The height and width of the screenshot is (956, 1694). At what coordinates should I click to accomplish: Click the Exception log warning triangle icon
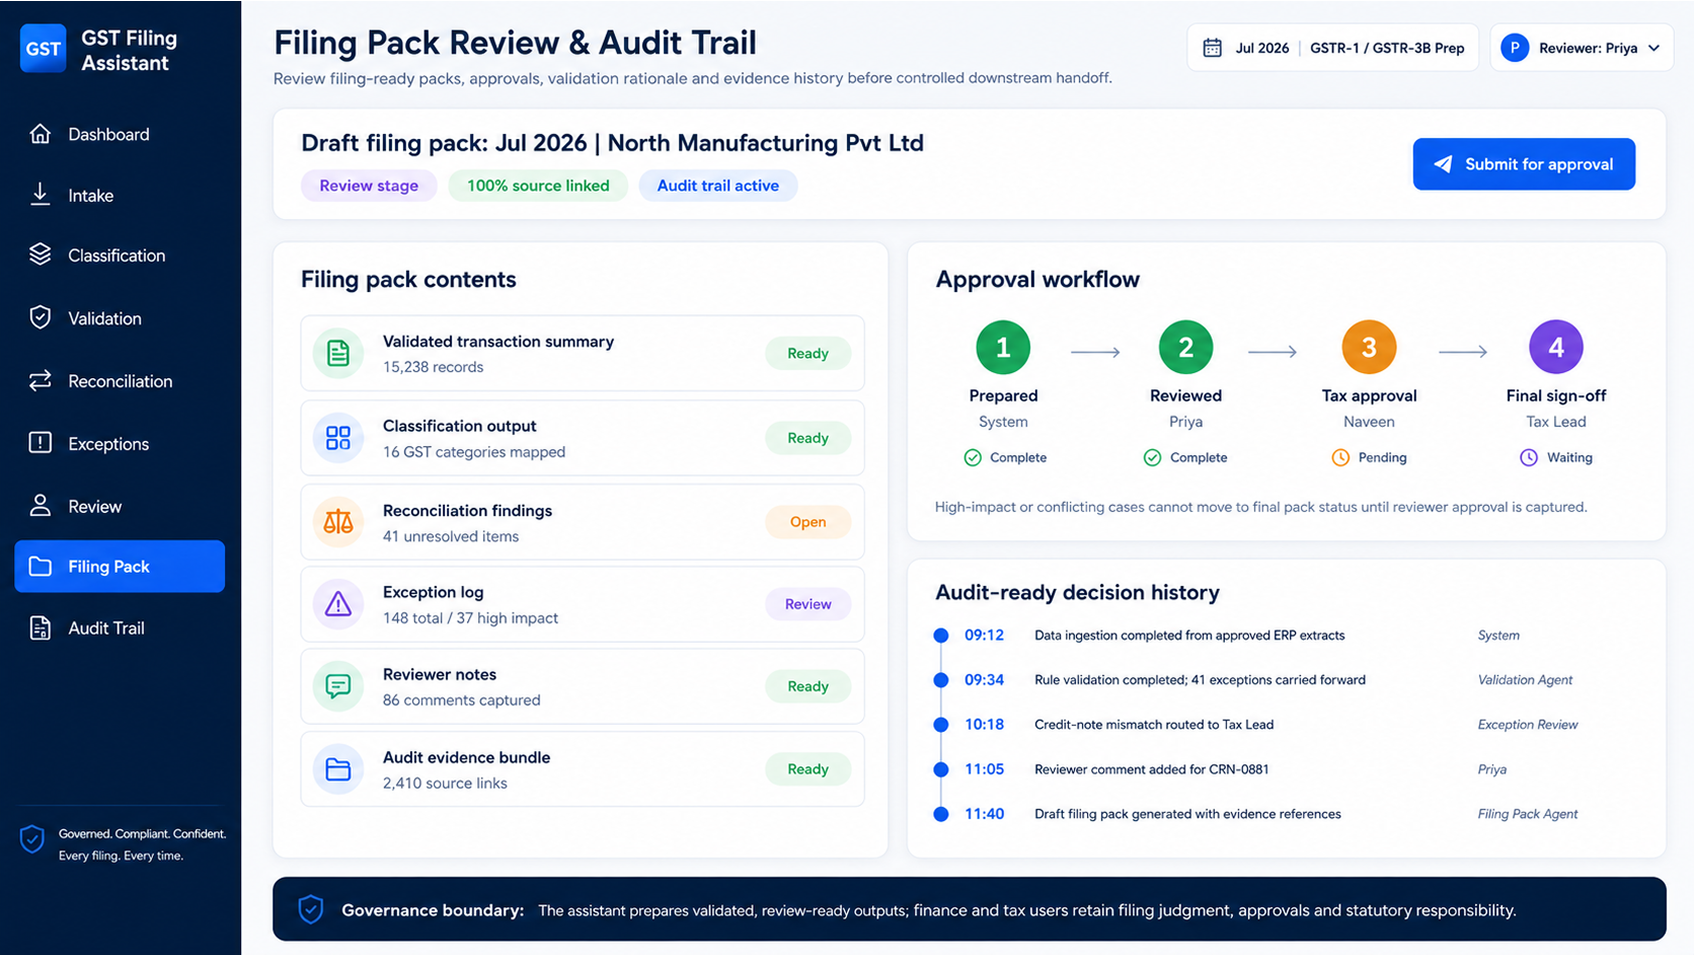[338, 604]
